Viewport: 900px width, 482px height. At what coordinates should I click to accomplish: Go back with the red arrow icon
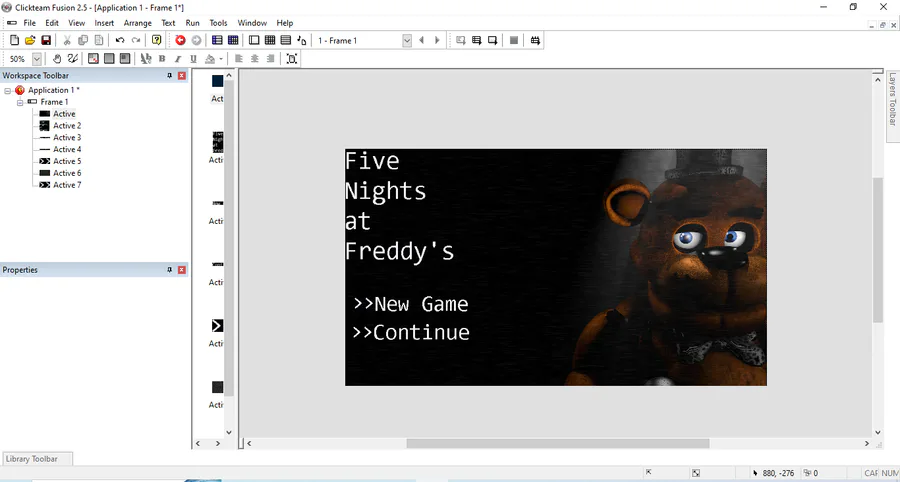[180, 40]
